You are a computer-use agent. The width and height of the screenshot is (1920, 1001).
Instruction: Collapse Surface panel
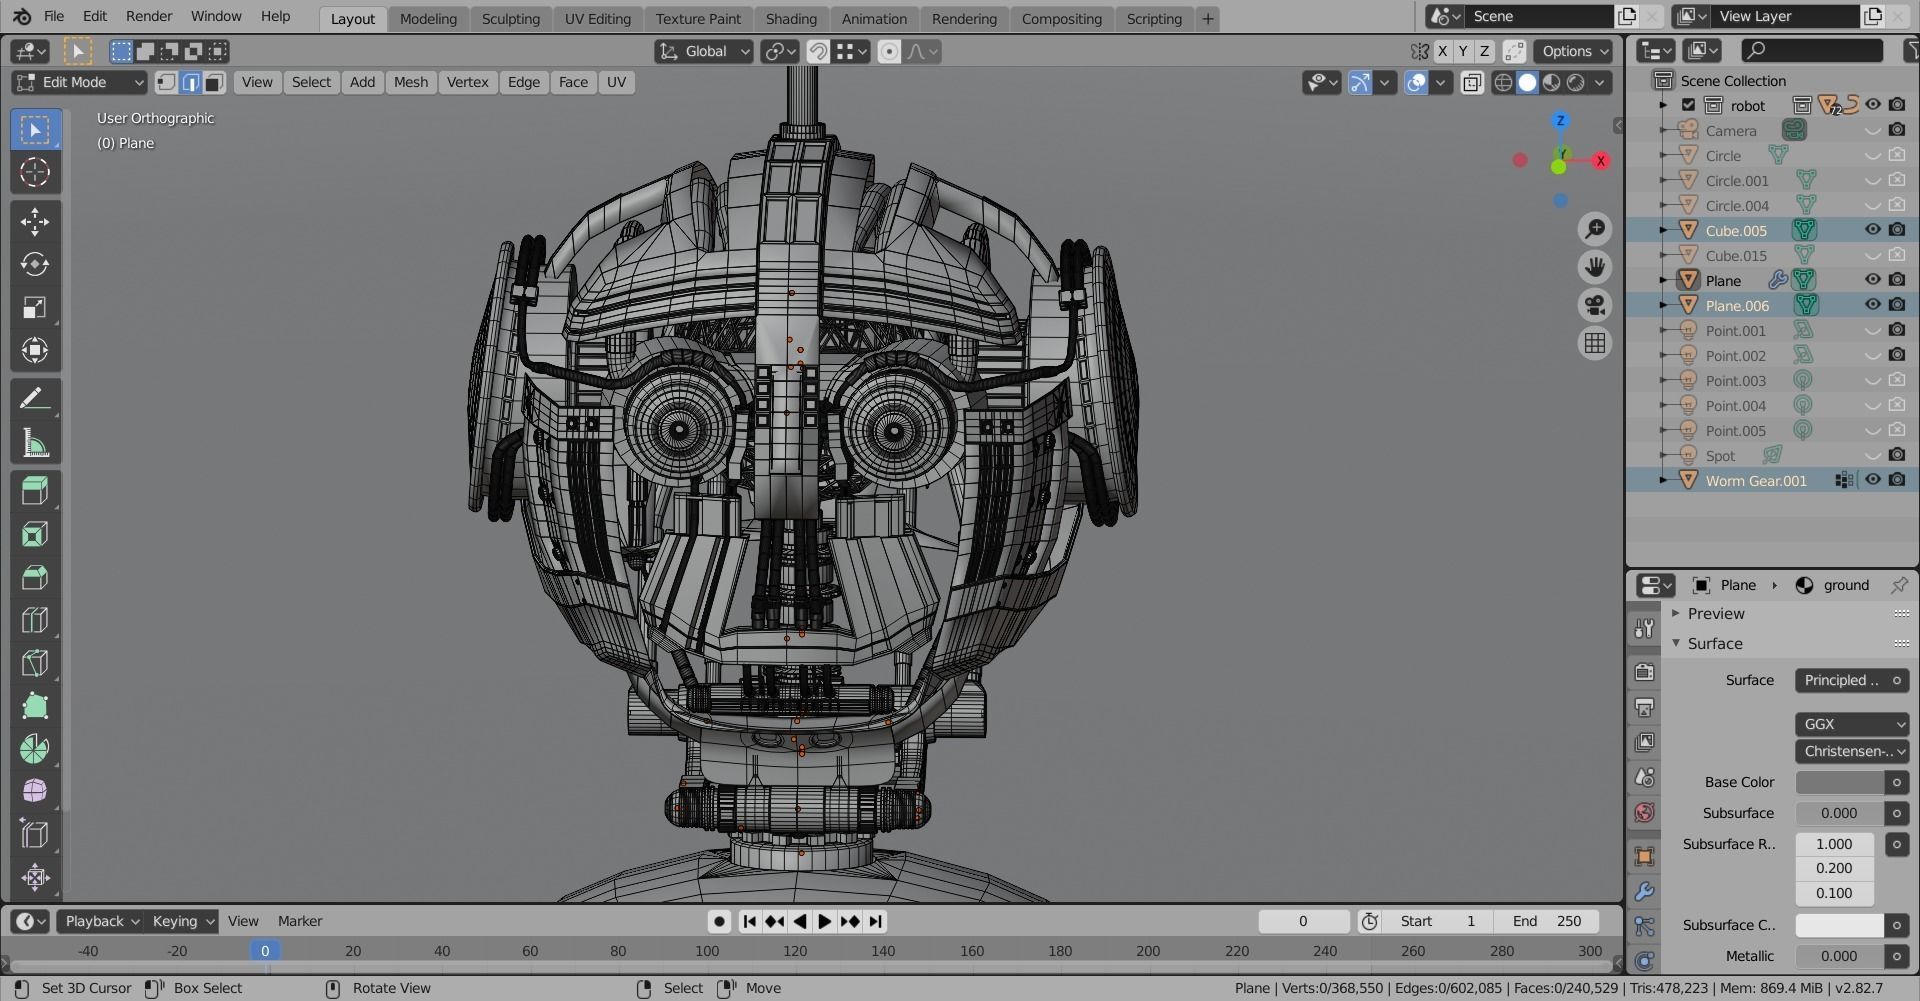click(x=1715, y=644)
